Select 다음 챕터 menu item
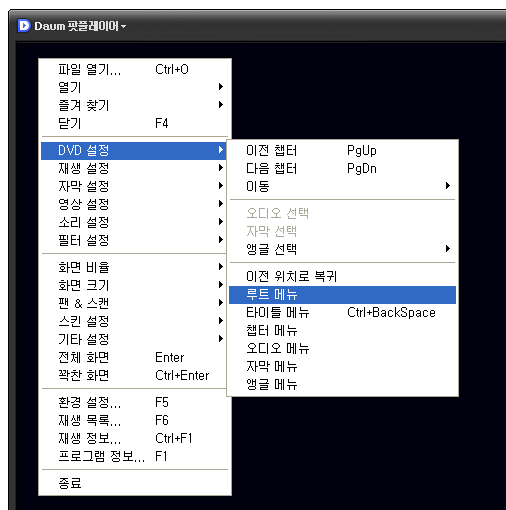Screen dimensions: 506x510 click(342, 168)
